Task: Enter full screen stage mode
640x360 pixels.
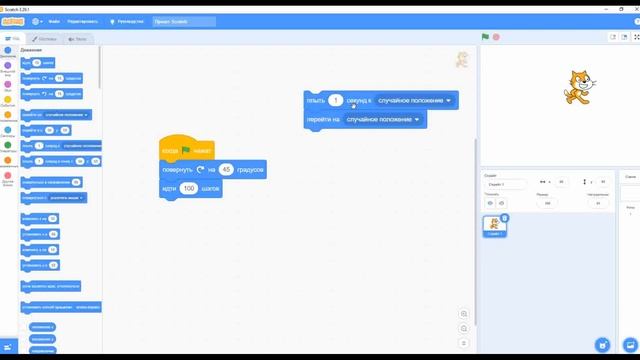Action: pyautogui.click(x=636, y=37)
